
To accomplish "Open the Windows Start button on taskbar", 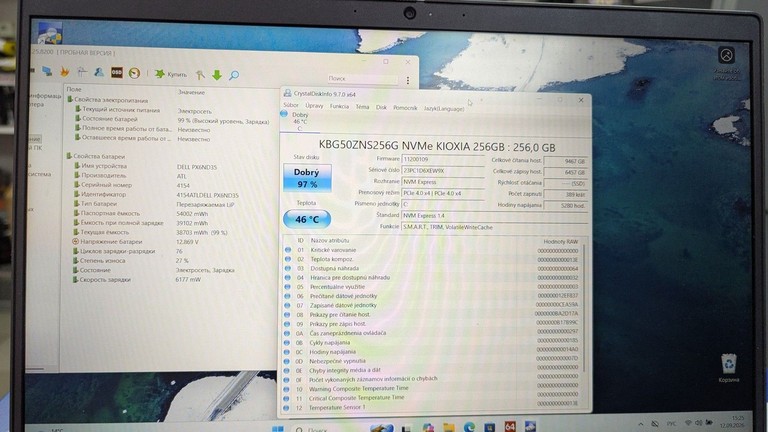I will click(278, 429).
